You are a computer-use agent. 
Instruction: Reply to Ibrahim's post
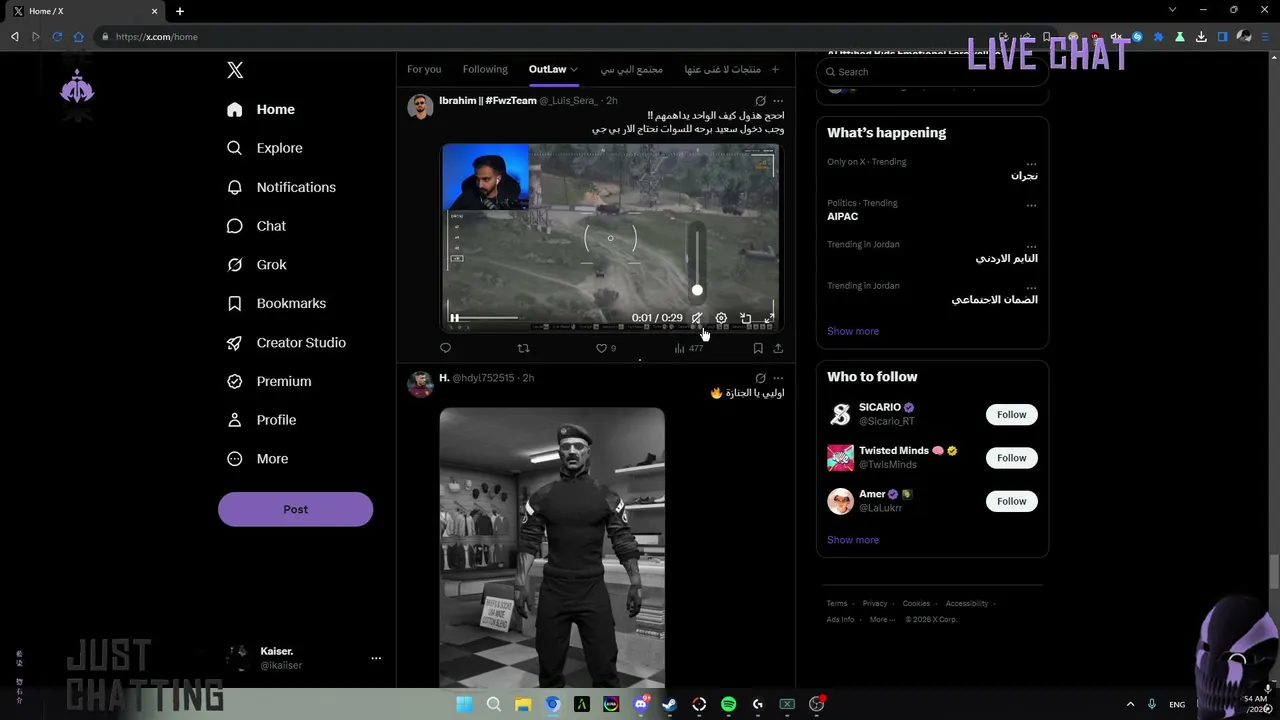(445, 348)
